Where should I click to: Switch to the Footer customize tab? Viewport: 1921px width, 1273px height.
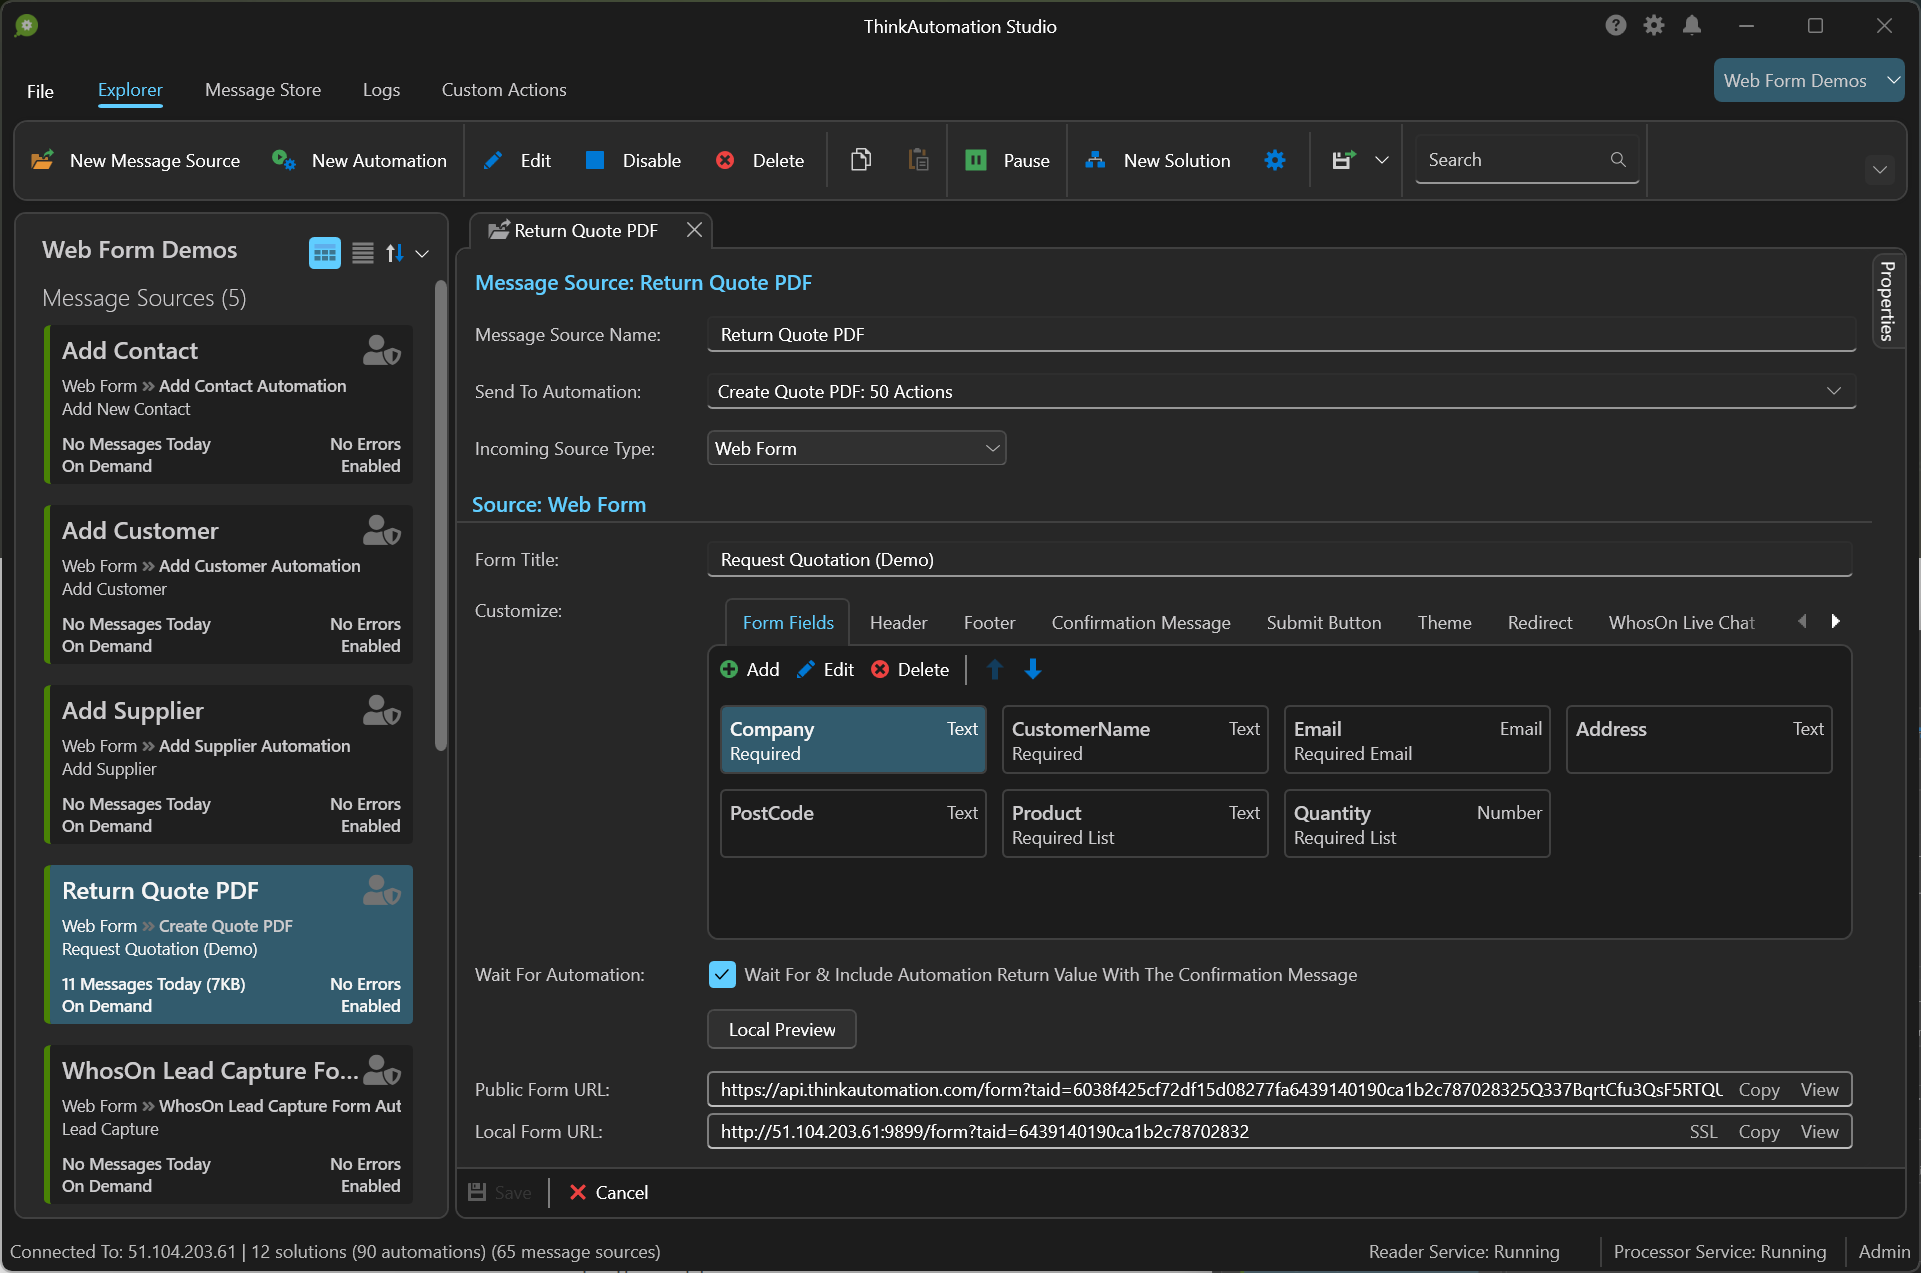pos(989,623)
